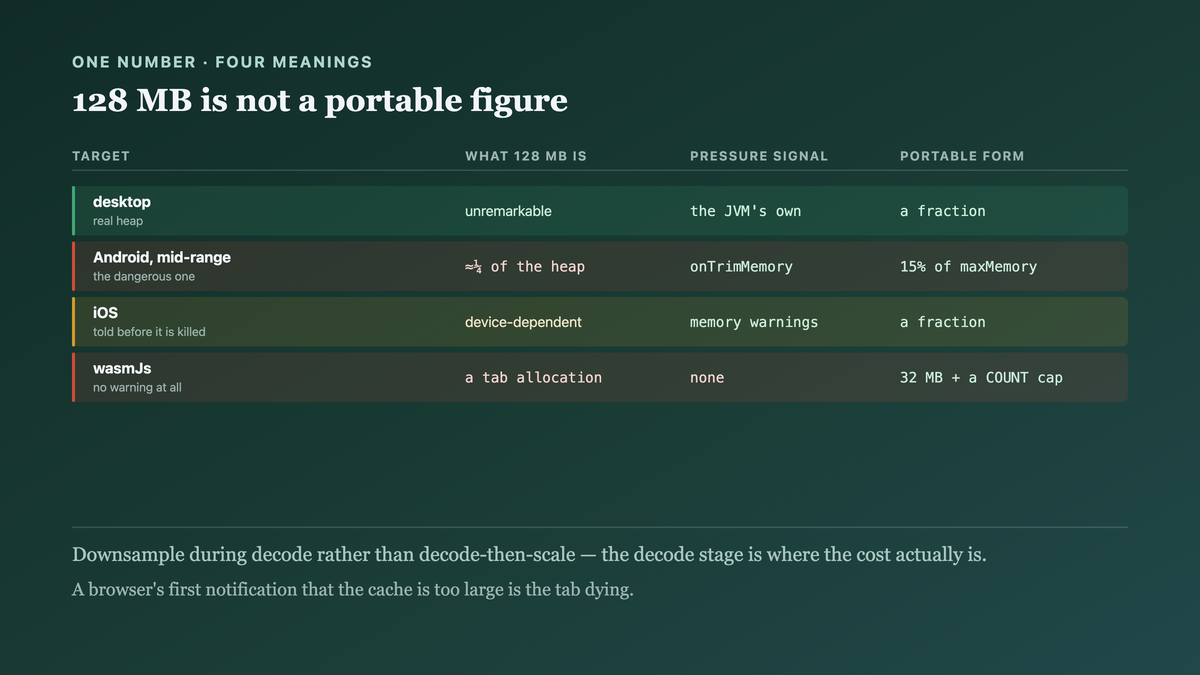Select the 'iOS' row label

click(105, 313)
